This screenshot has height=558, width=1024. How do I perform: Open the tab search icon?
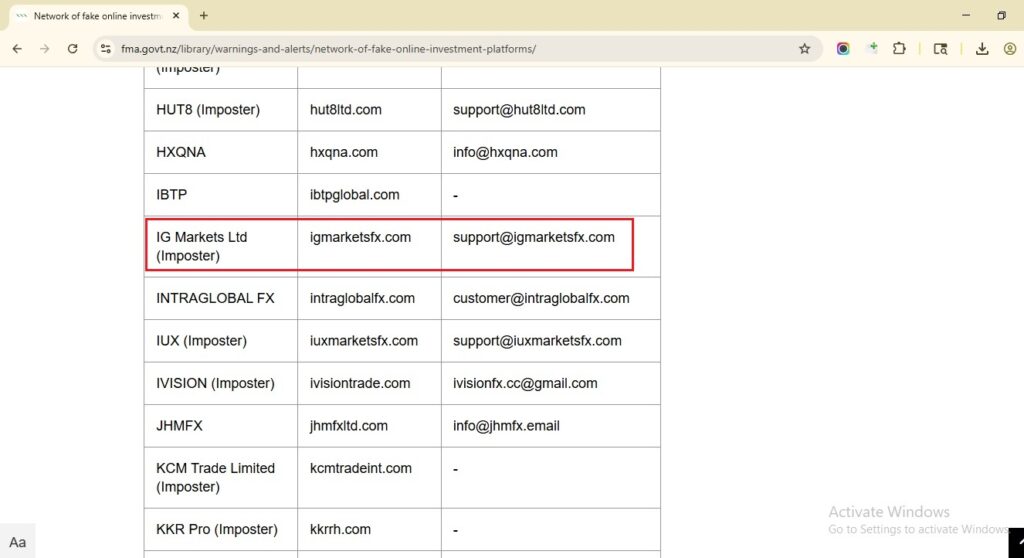[x=940, y=49]
